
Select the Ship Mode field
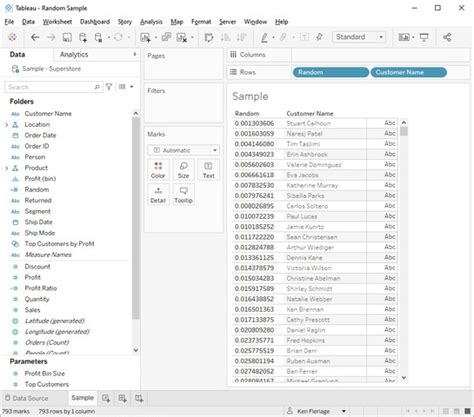[x=40, y=233]
